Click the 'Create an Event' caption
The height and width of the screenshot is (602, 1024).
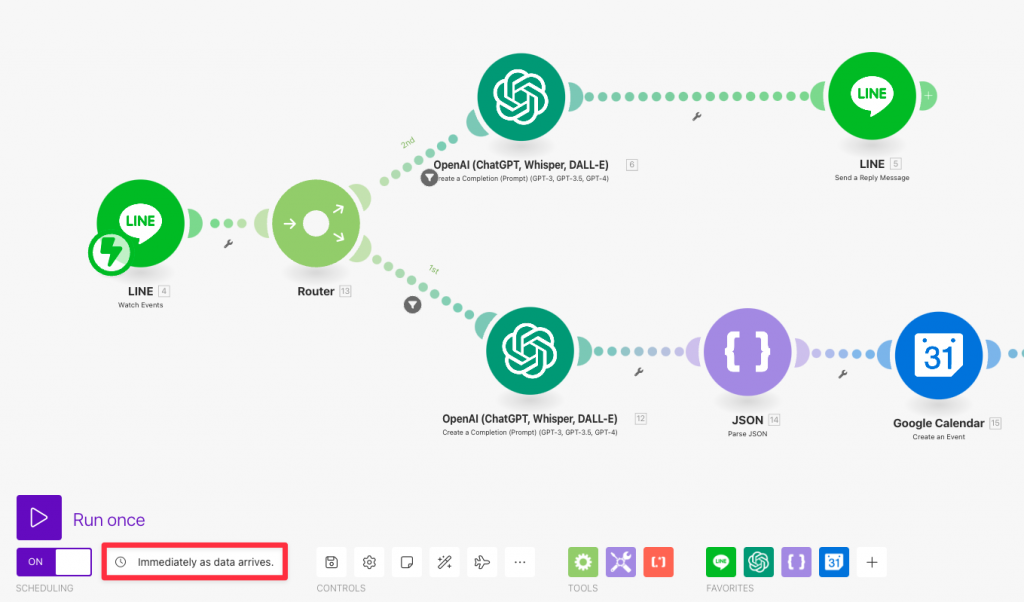[938, 437]
